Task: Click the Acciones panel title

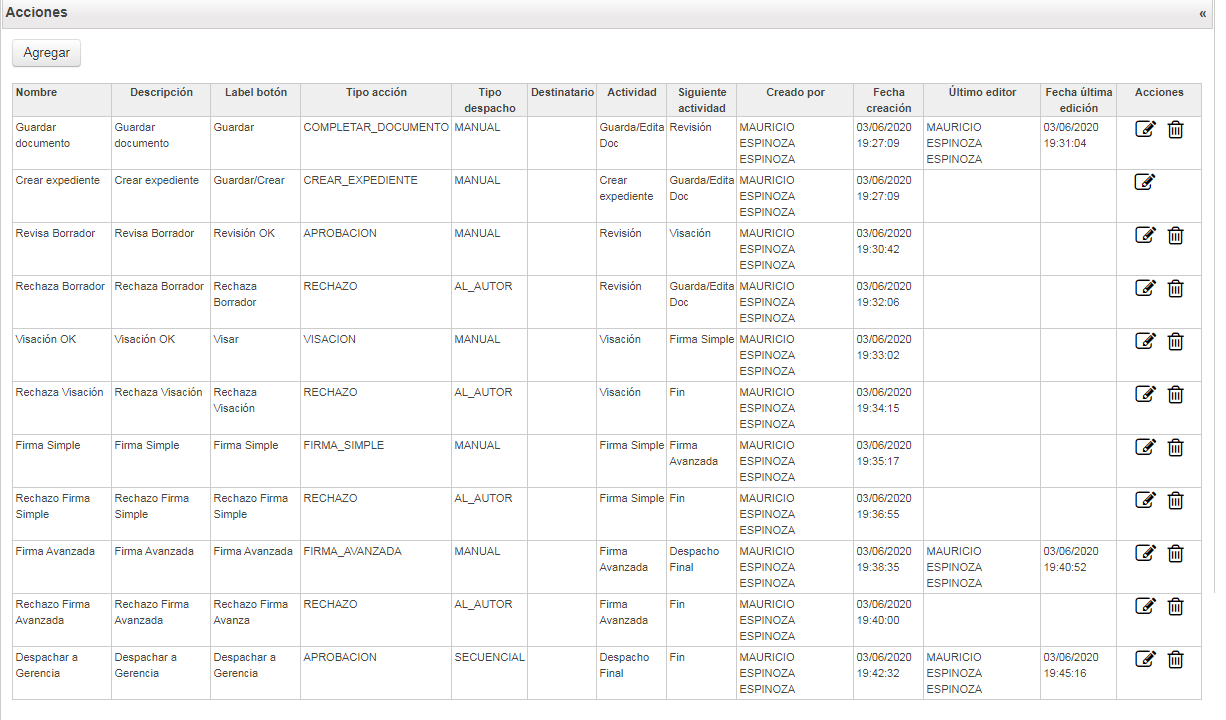Action: coord(37,13)
